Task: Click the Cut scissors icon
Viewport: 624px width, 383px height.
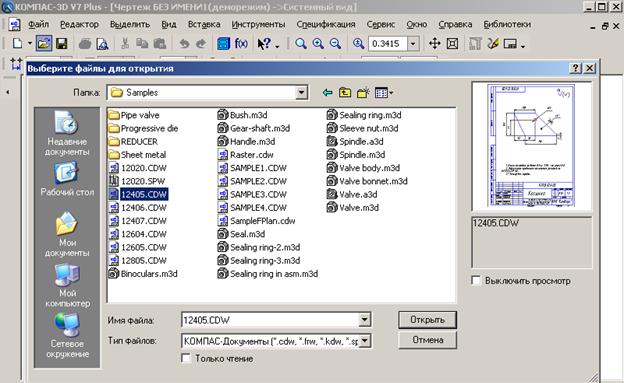Action: click(125, 43)
